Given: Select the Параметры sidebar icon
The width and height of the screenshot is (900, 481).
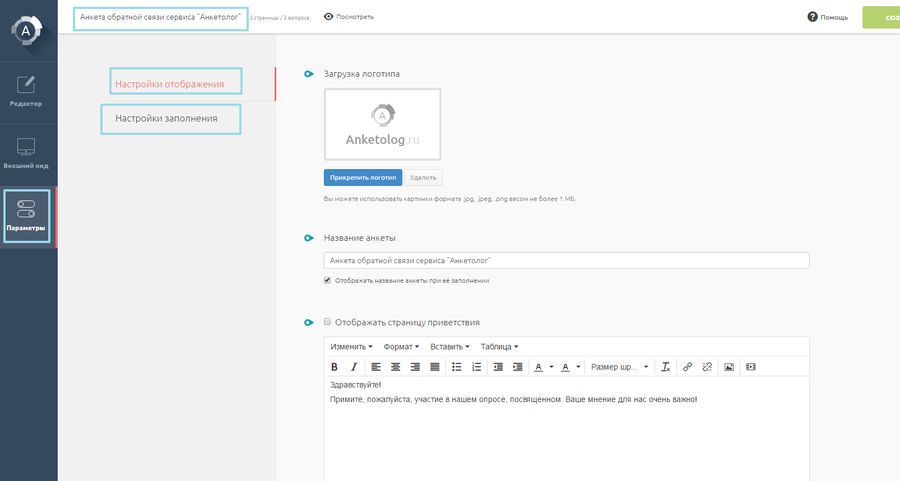Looking at the screenshot, I should point(26,216).
